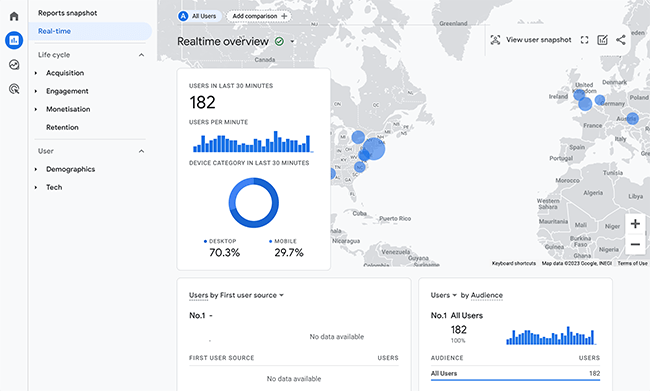The width and height of the screenshot is (650, 391).
Task: Click the plus icon in Add comparison
Action: (284, 16)
